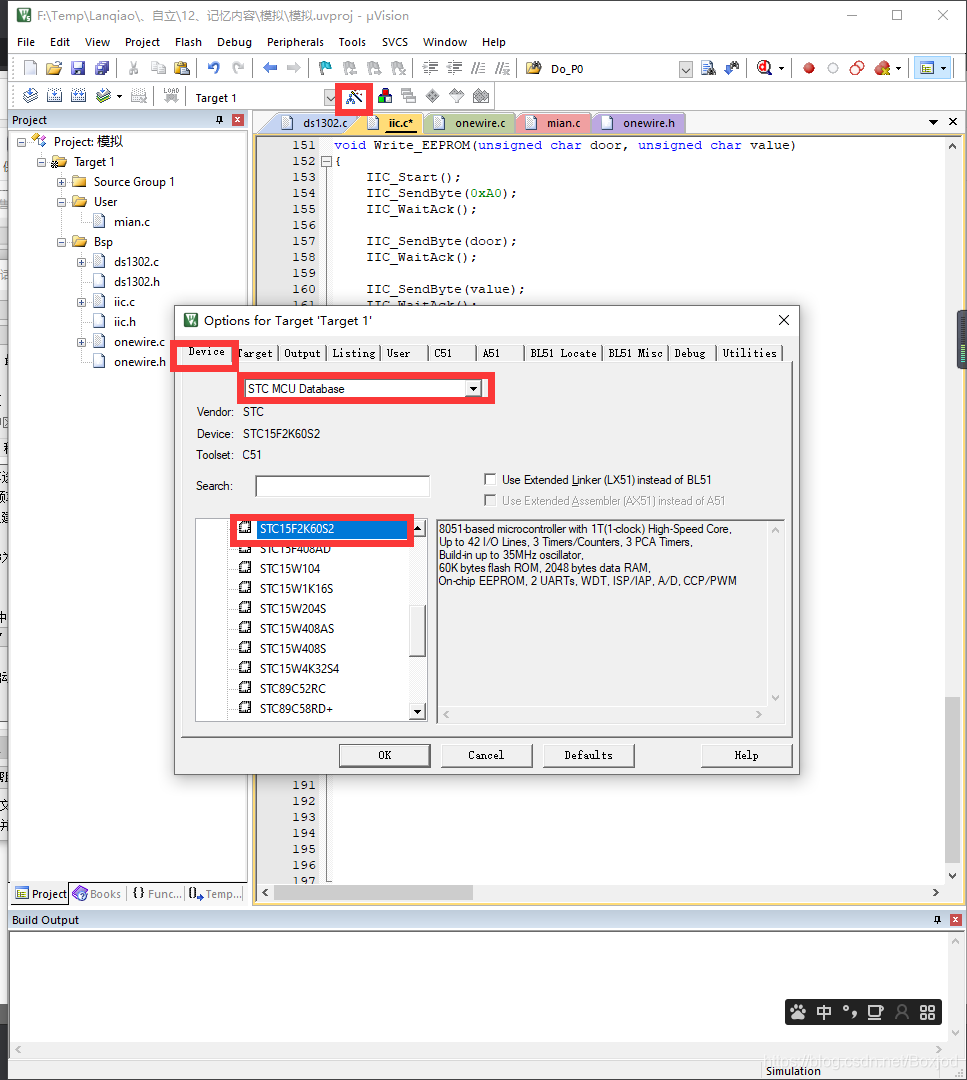
Task: Open the Target 1 selection dropdown
Action: (331, 97)
